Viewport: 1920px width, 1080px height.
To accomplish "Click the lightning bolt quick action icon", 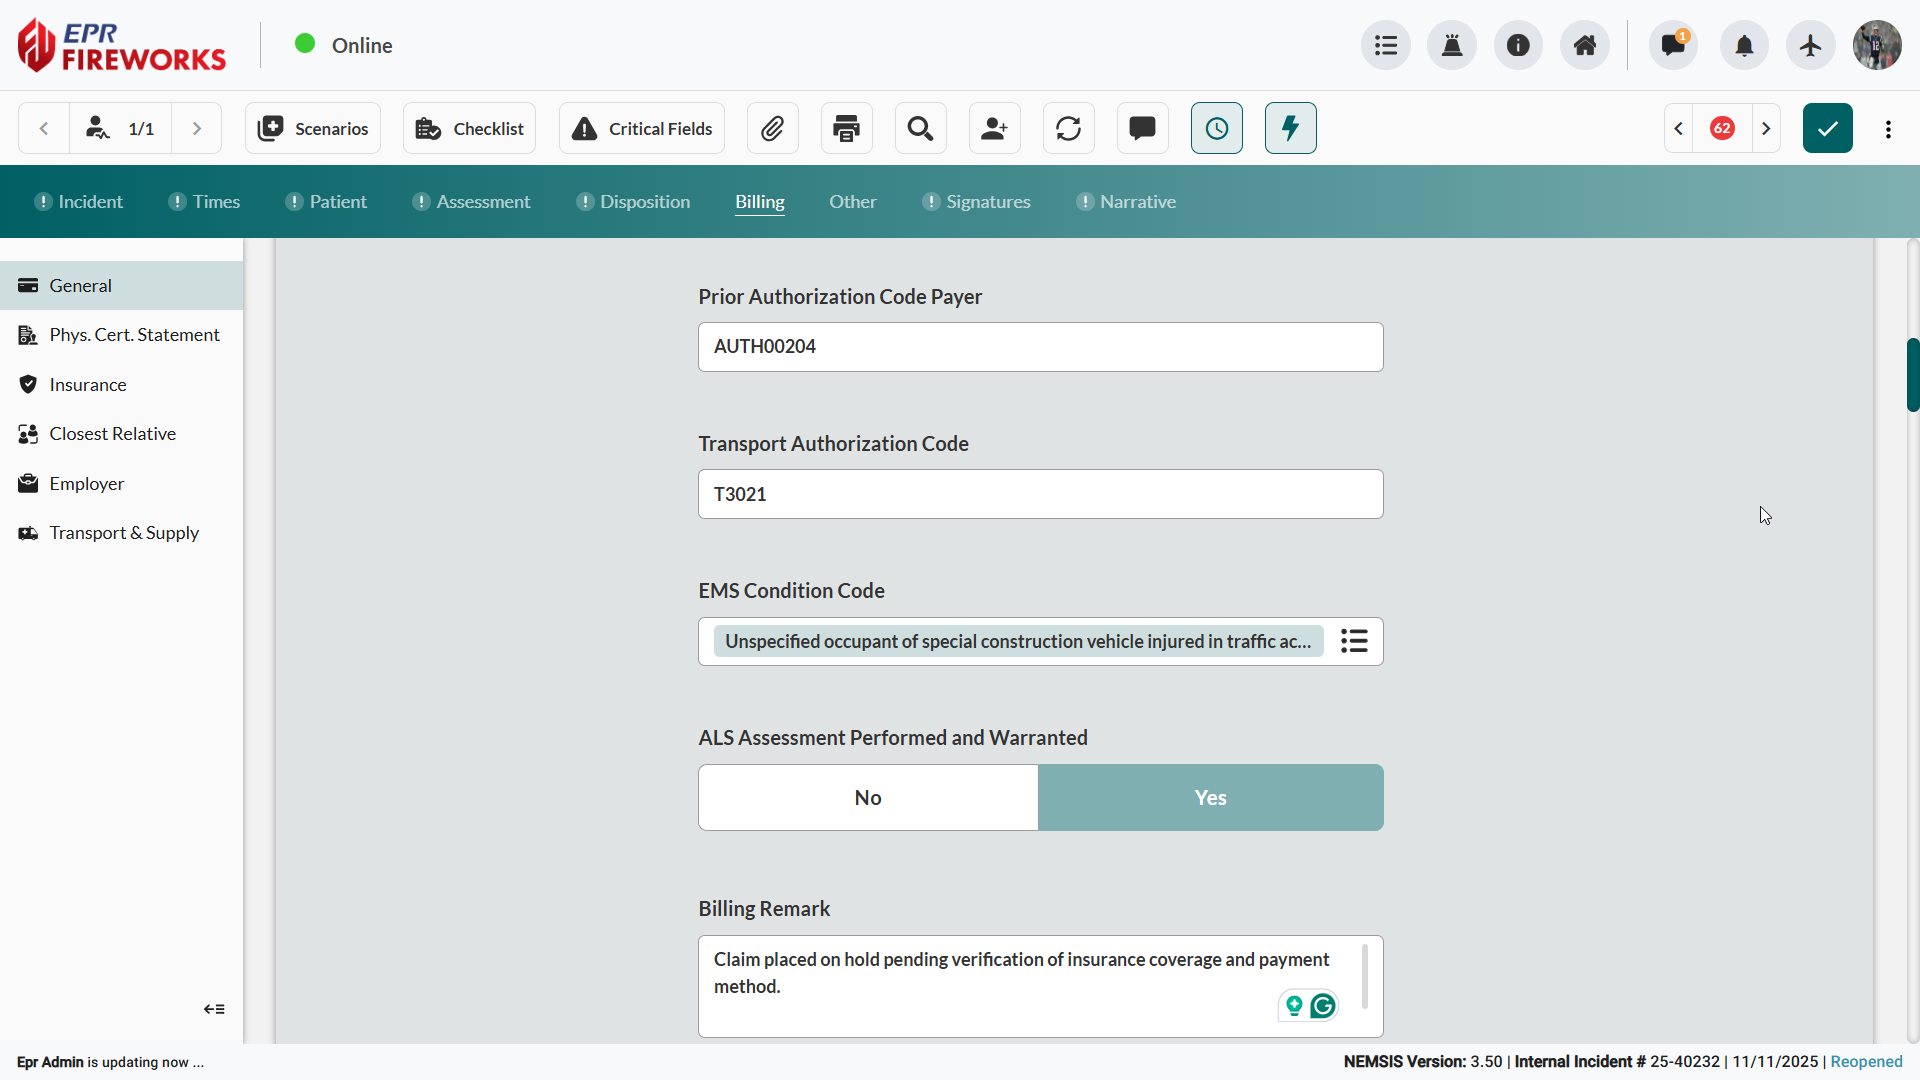I will click(x=1290, y=128).
